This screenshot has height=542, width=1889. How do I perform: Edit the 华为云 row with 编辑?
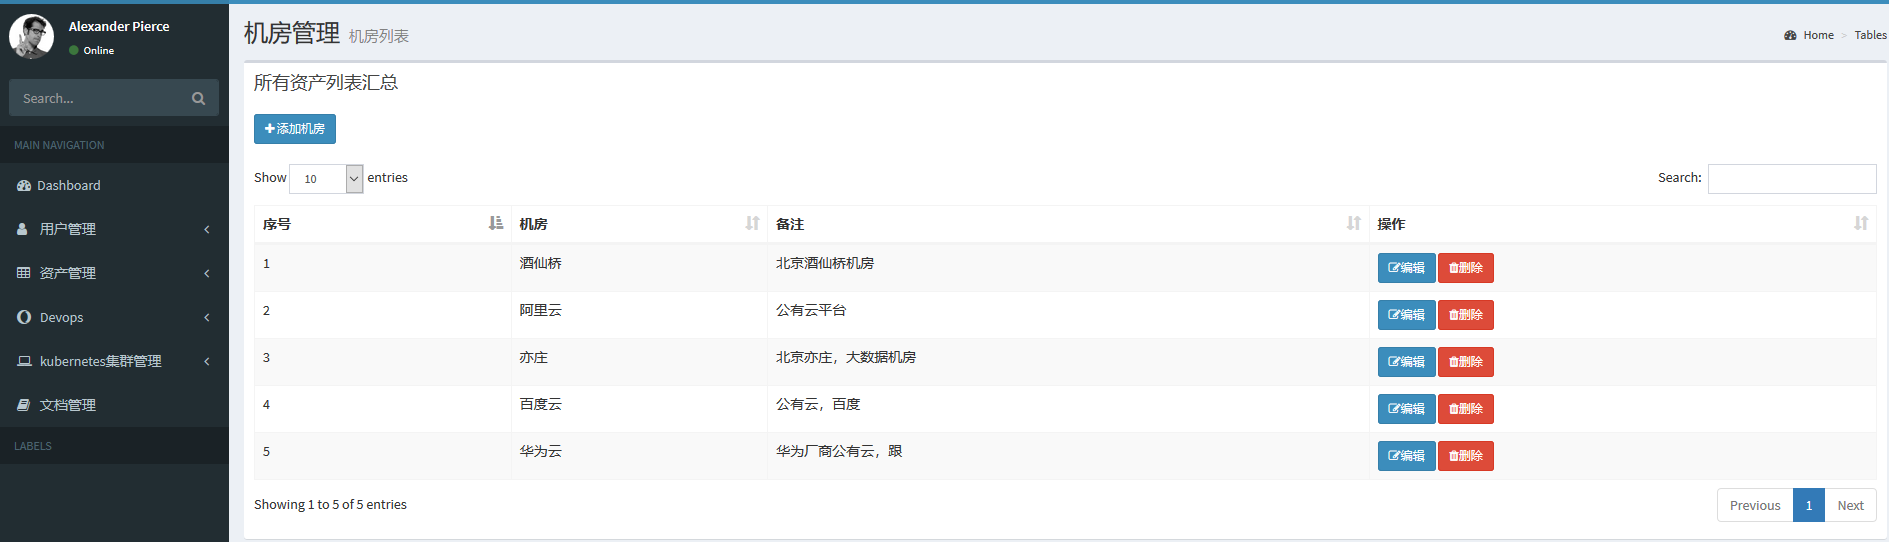(1406, 456)
